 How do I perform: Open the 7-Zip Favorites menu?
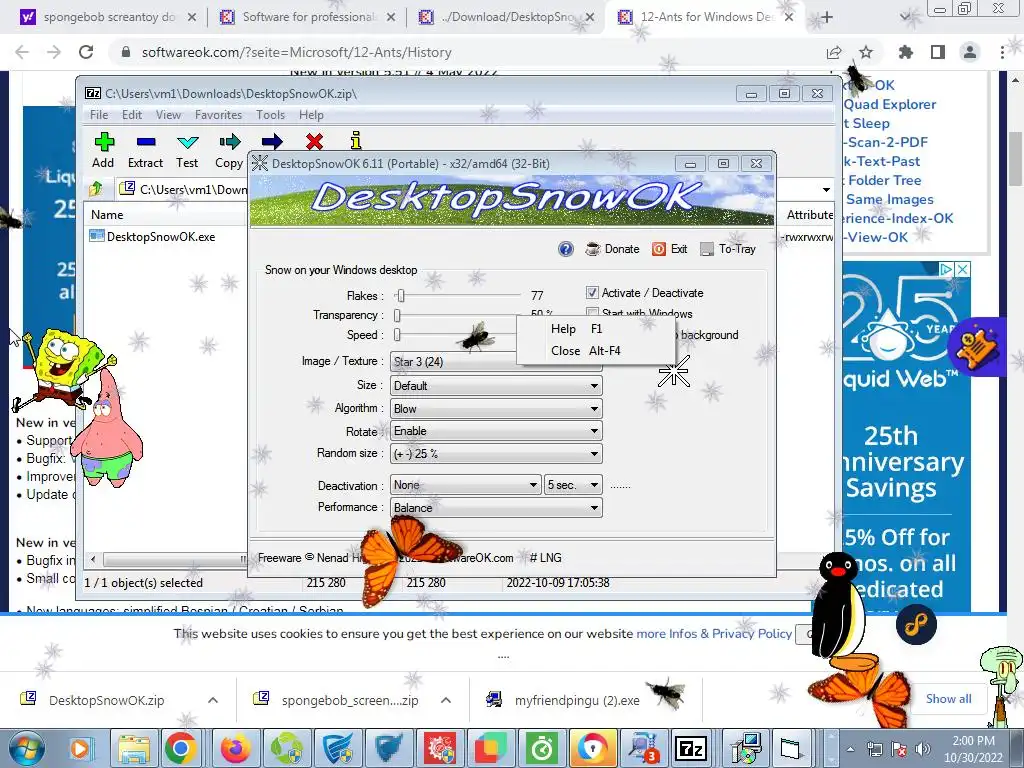218,115
